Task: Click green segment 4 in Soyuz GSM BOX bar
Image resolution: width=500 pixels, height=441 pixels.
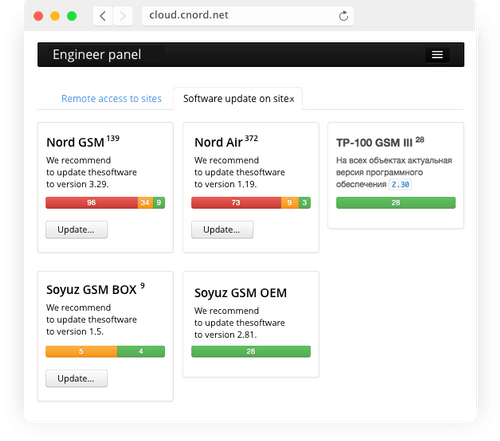Action: [x=141, y=351]
